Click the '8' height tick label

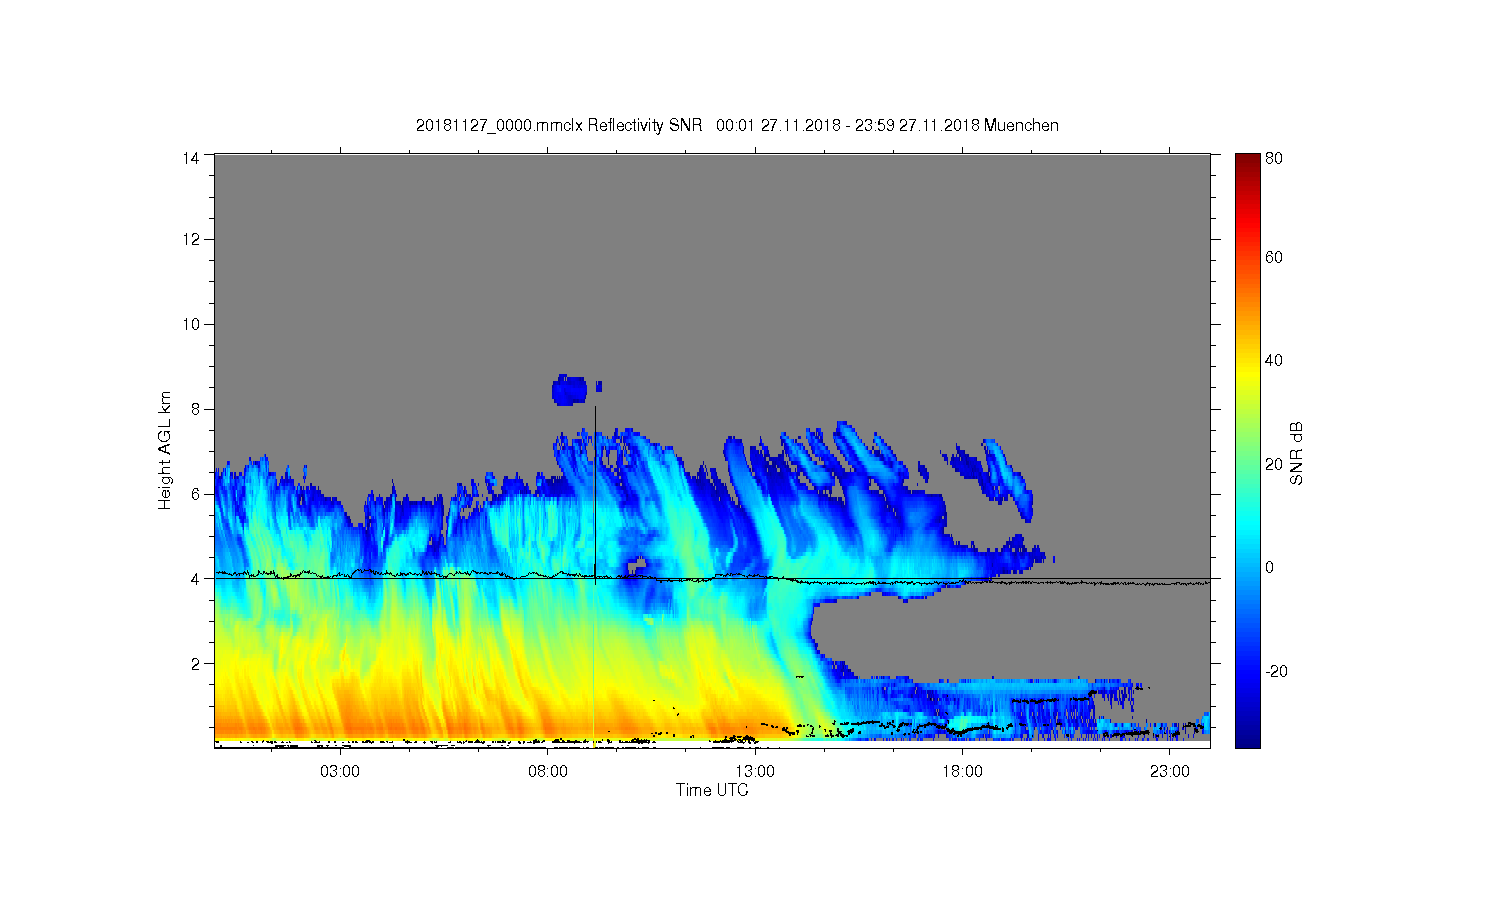coord(196,409)
